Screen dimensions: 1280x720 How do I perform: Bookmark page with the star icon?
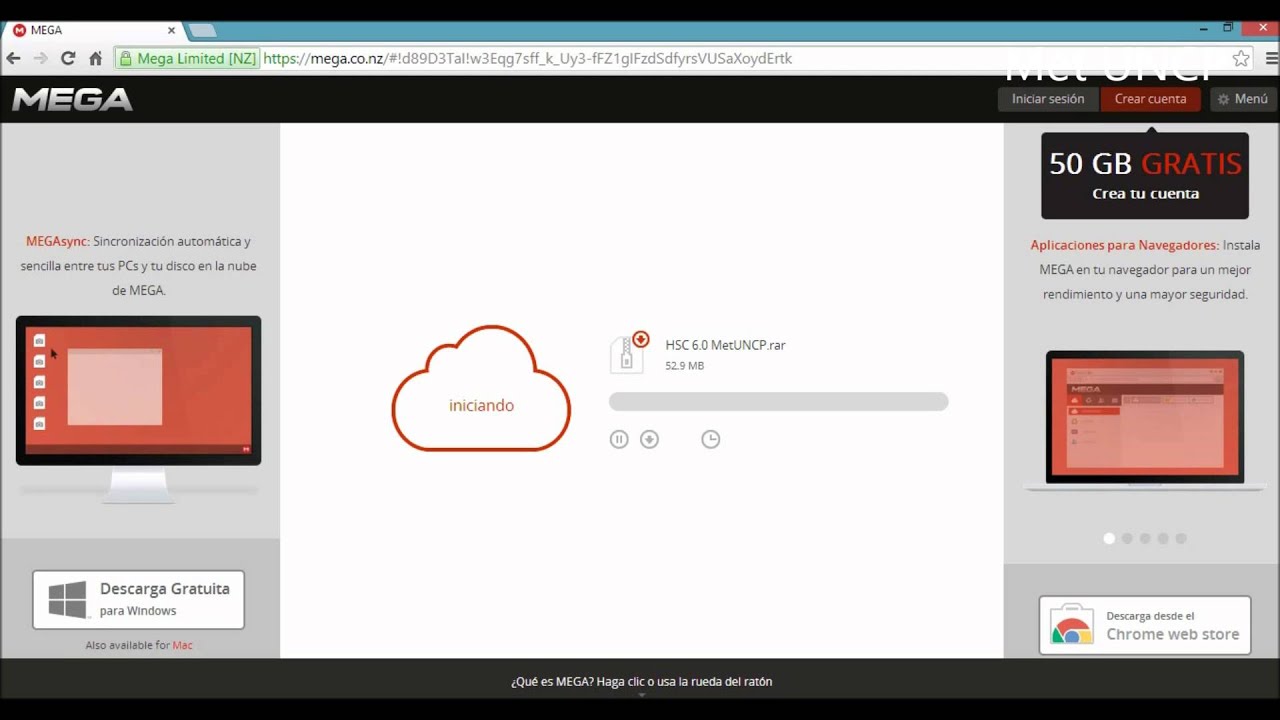click(1241, 59)
